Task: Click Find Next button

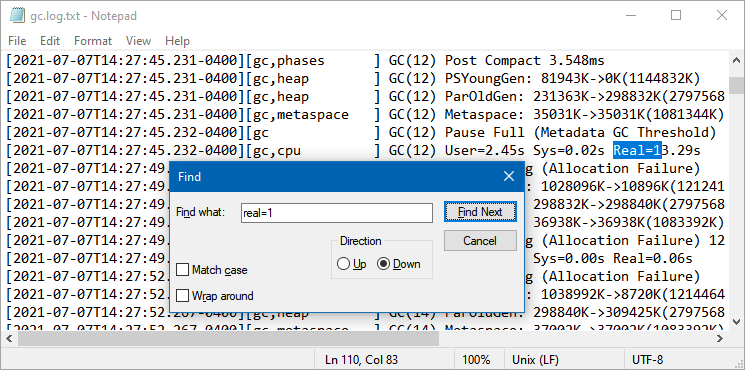Action: point(480,212)
